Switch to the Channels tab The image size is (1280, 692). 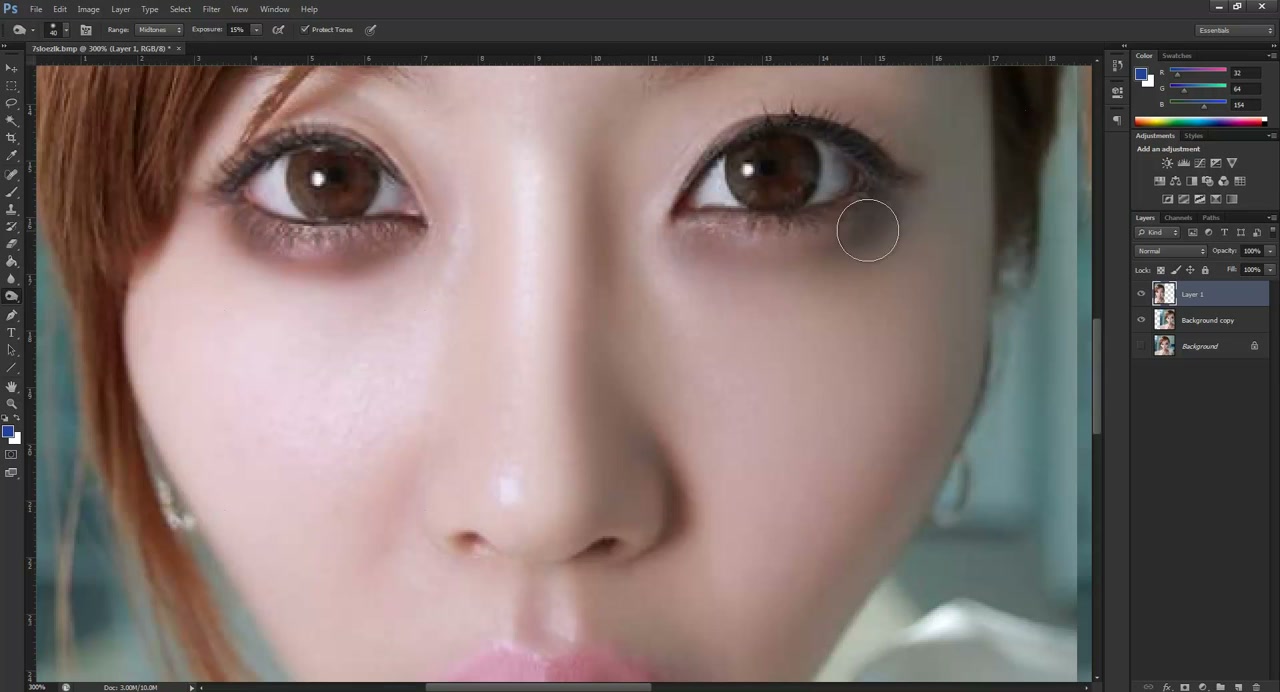pos(1178,217)
